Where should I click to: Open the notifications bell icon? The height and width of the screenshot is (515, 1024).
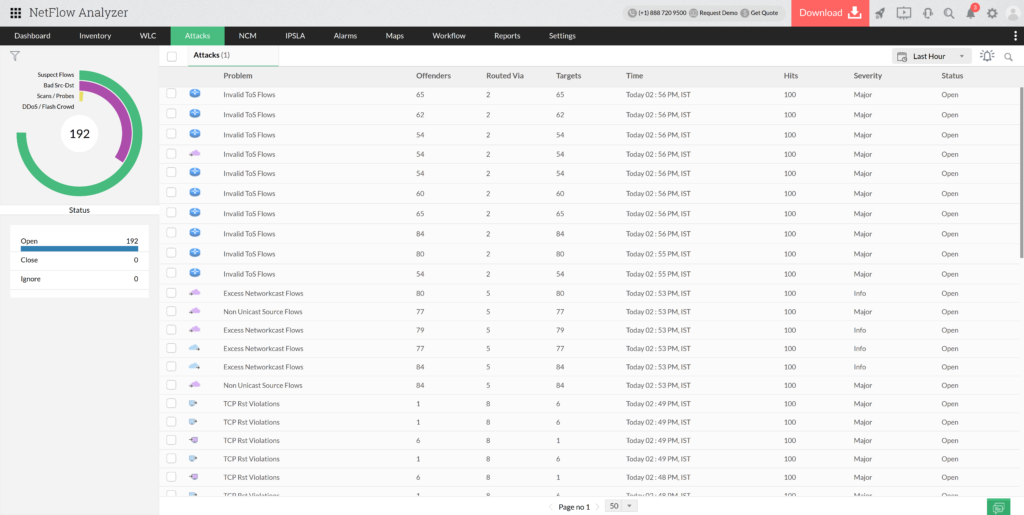coord(970,13)
